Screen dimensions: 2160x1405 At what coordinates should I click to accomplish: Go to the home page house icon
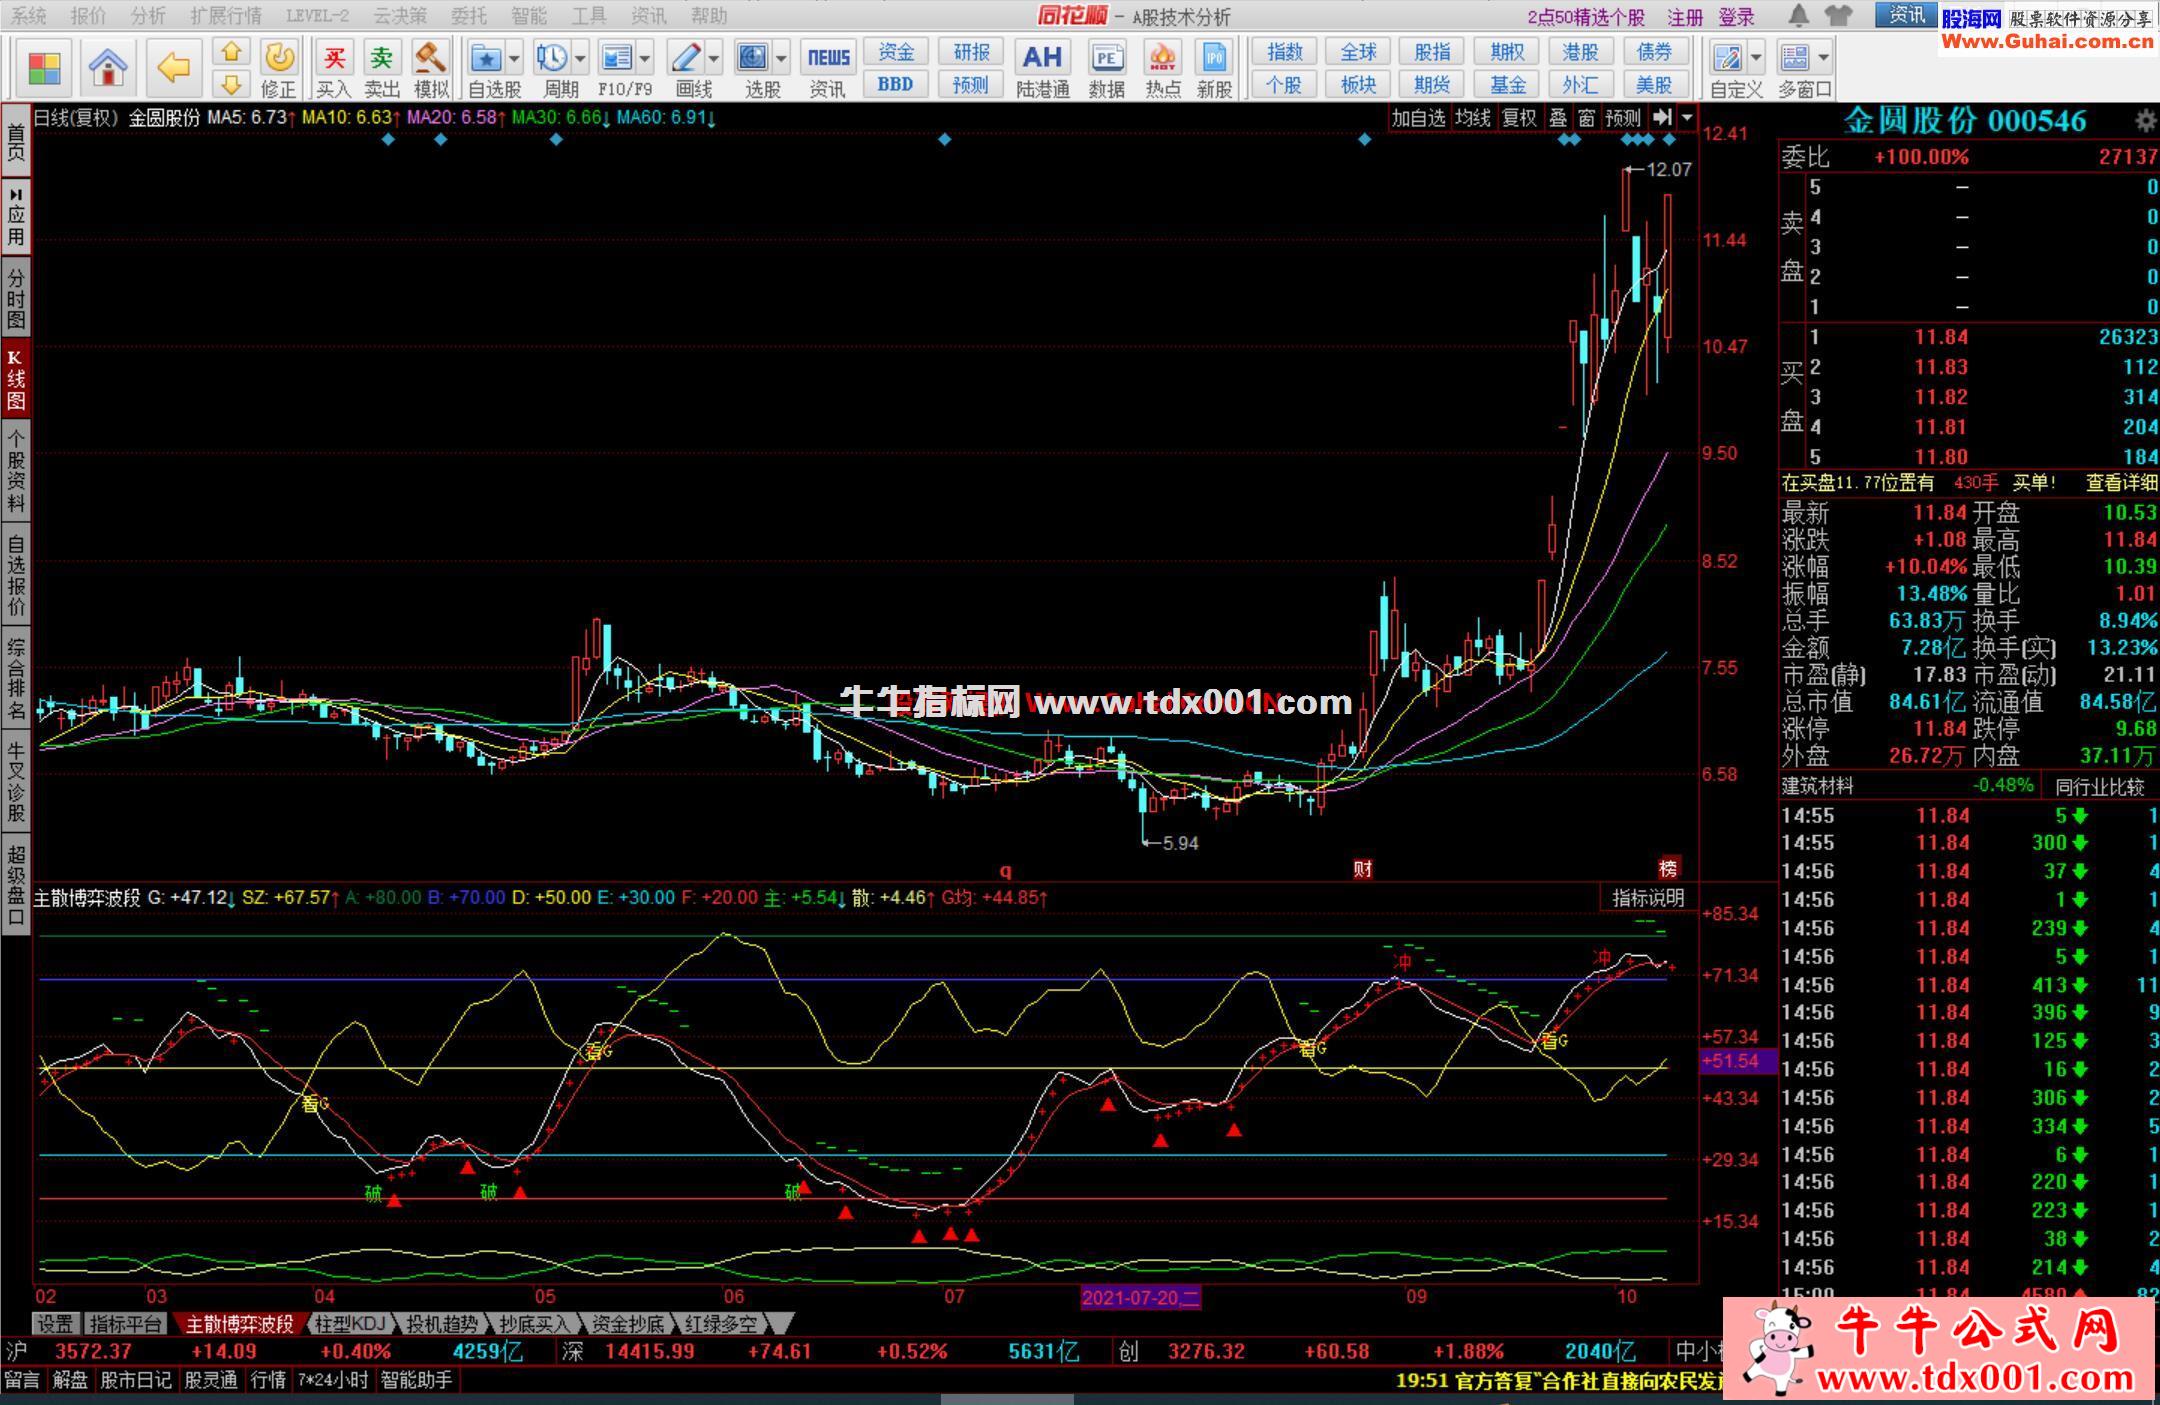[107, 68]
